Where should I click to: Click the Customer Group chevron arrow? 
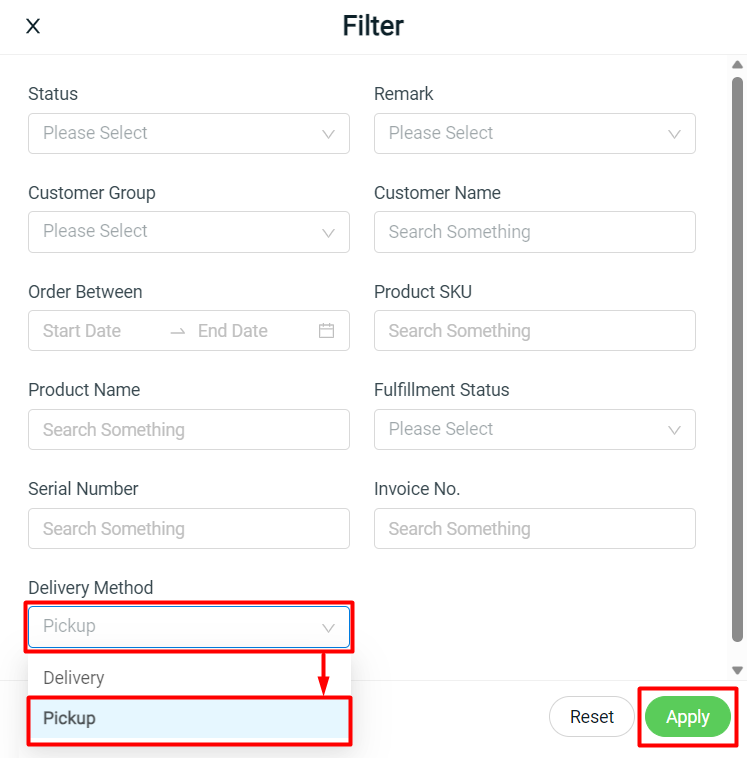tap(329, 233)
